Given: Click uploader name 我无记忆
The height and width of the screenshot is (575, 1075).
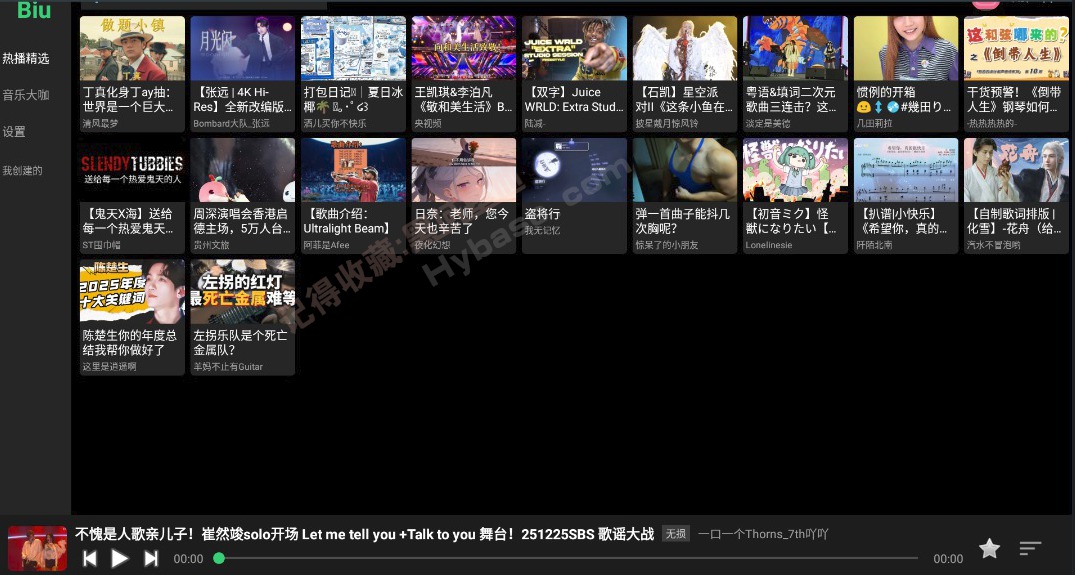Looking at the screenshot, I should tap(542, 230).
